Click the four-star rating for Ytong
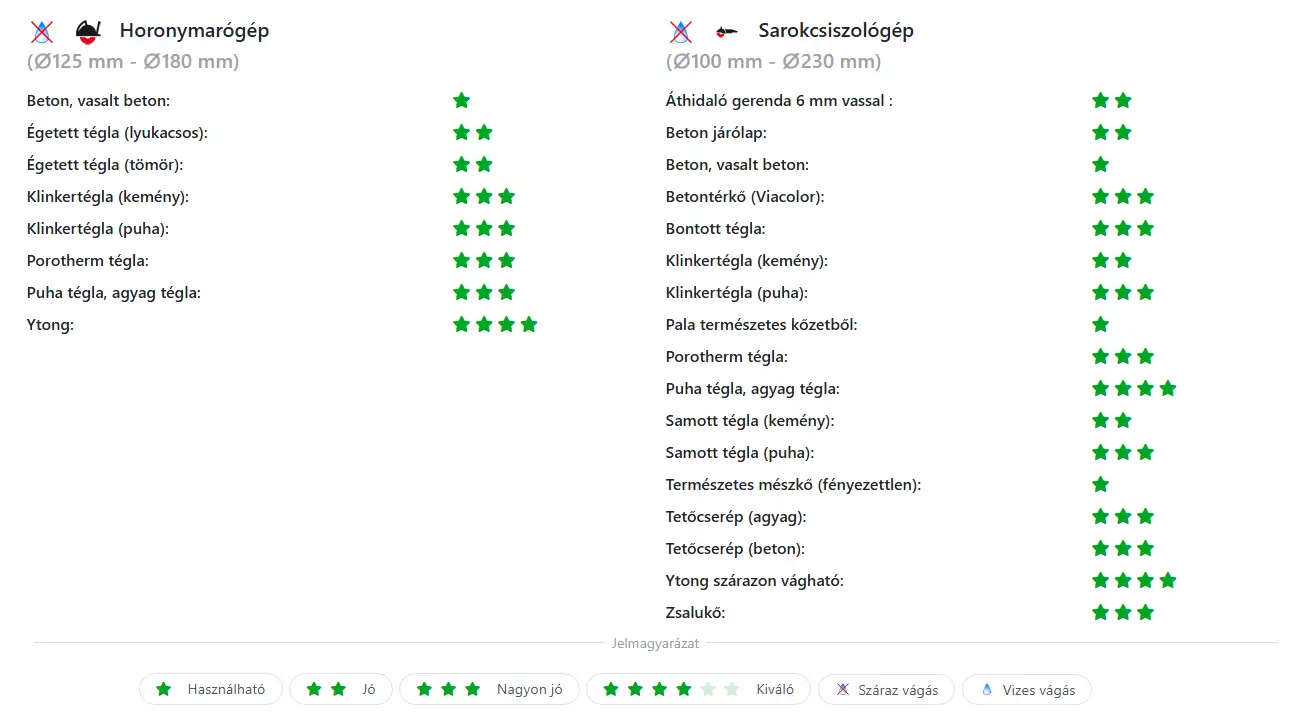1314x723 pixels. click(x=495, y=325)
